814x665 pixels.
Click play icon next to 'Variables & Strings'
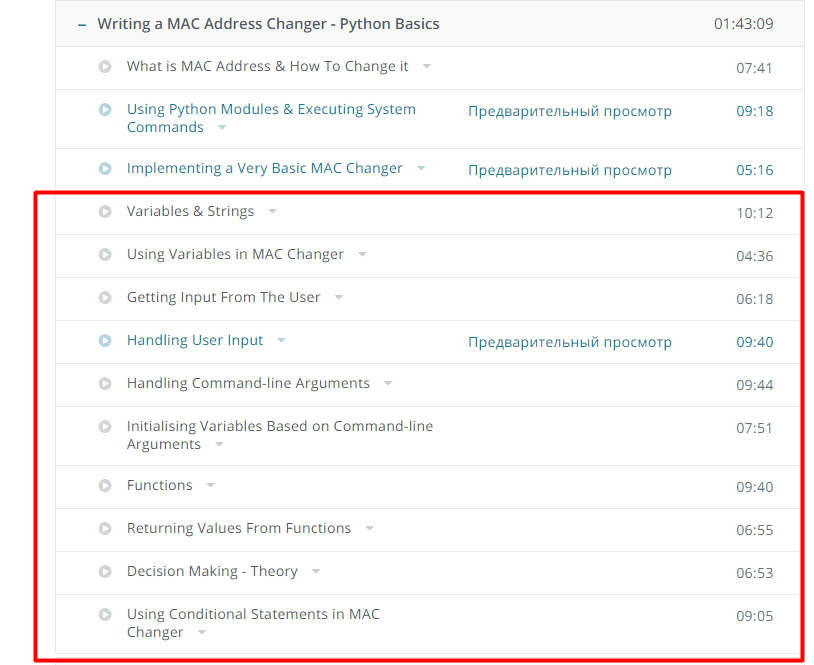[x=105, y=212]
